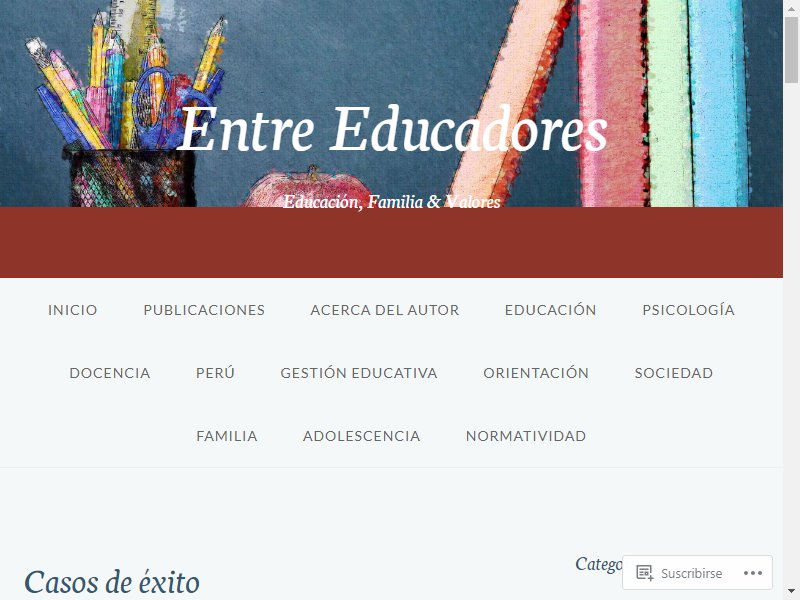Go to Publicaciones page
The width and height of the screenshot is (800, 600).
click(204, 310)
